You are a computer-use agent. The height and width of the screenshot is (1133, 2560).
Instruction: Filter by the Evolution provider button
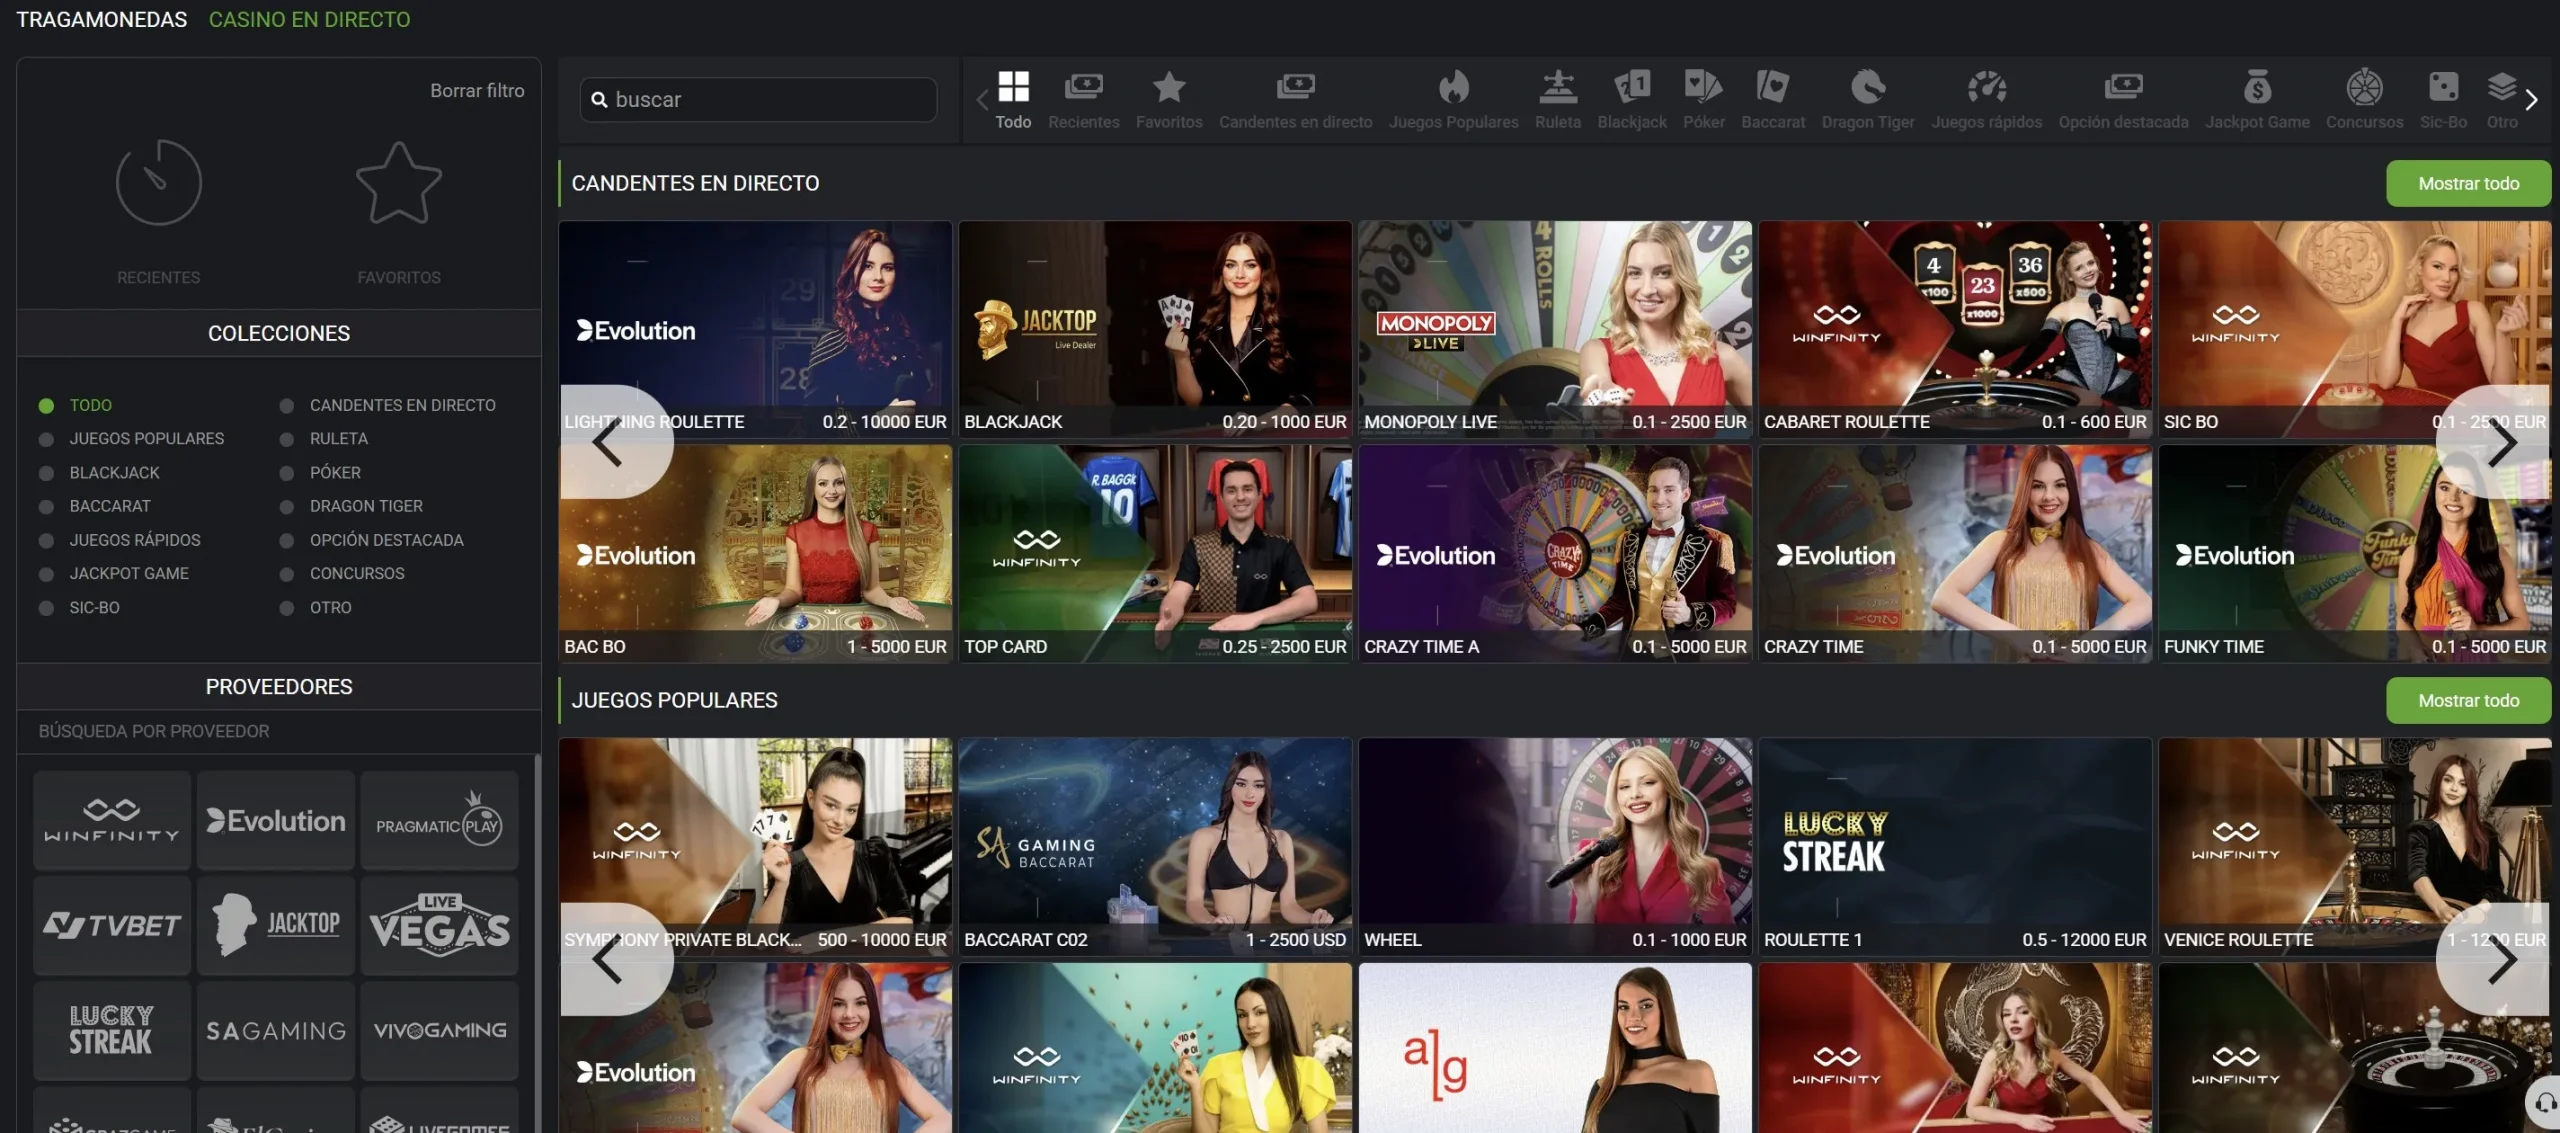pos(276,820)
